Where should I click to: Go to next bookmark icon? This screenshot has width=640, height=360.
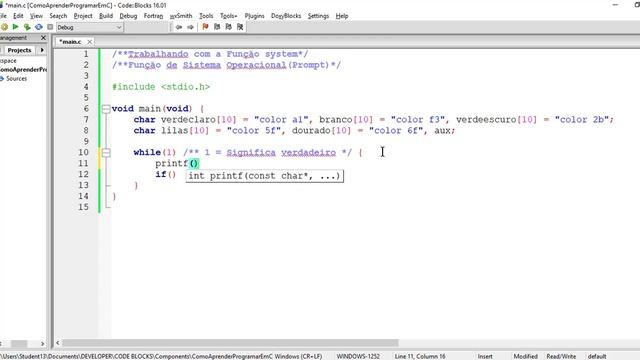[229, 27]
